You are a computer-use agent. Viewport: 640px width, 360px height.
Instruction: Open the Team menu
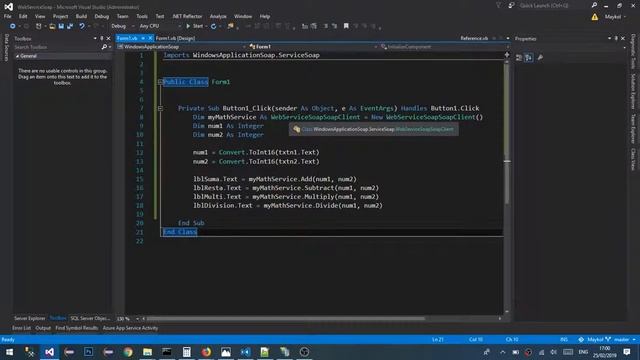pos(122,16)
